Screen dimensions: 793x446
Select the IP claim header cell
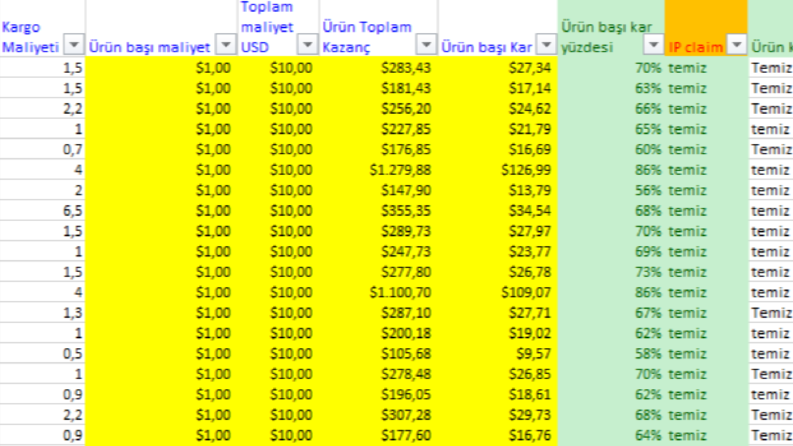(x=706, y=28)
